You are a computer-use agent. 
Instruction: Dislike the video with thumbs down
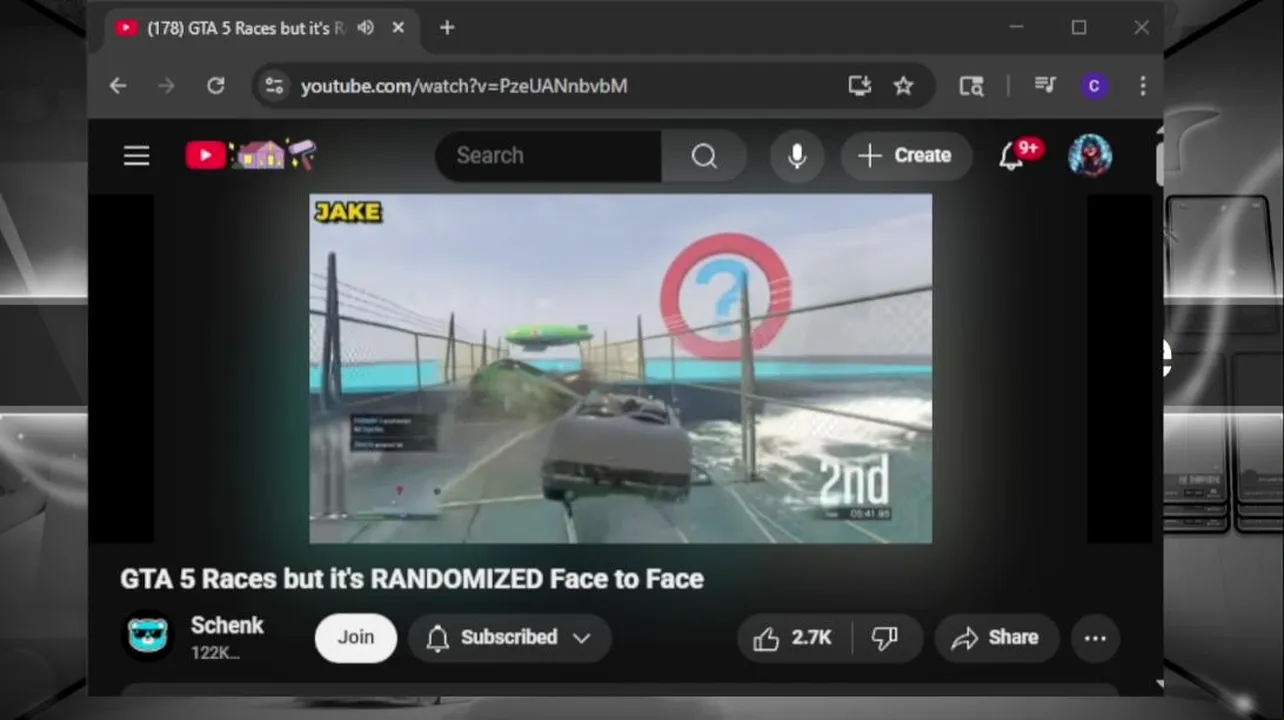pyautogui.click(x=886, y=638)
